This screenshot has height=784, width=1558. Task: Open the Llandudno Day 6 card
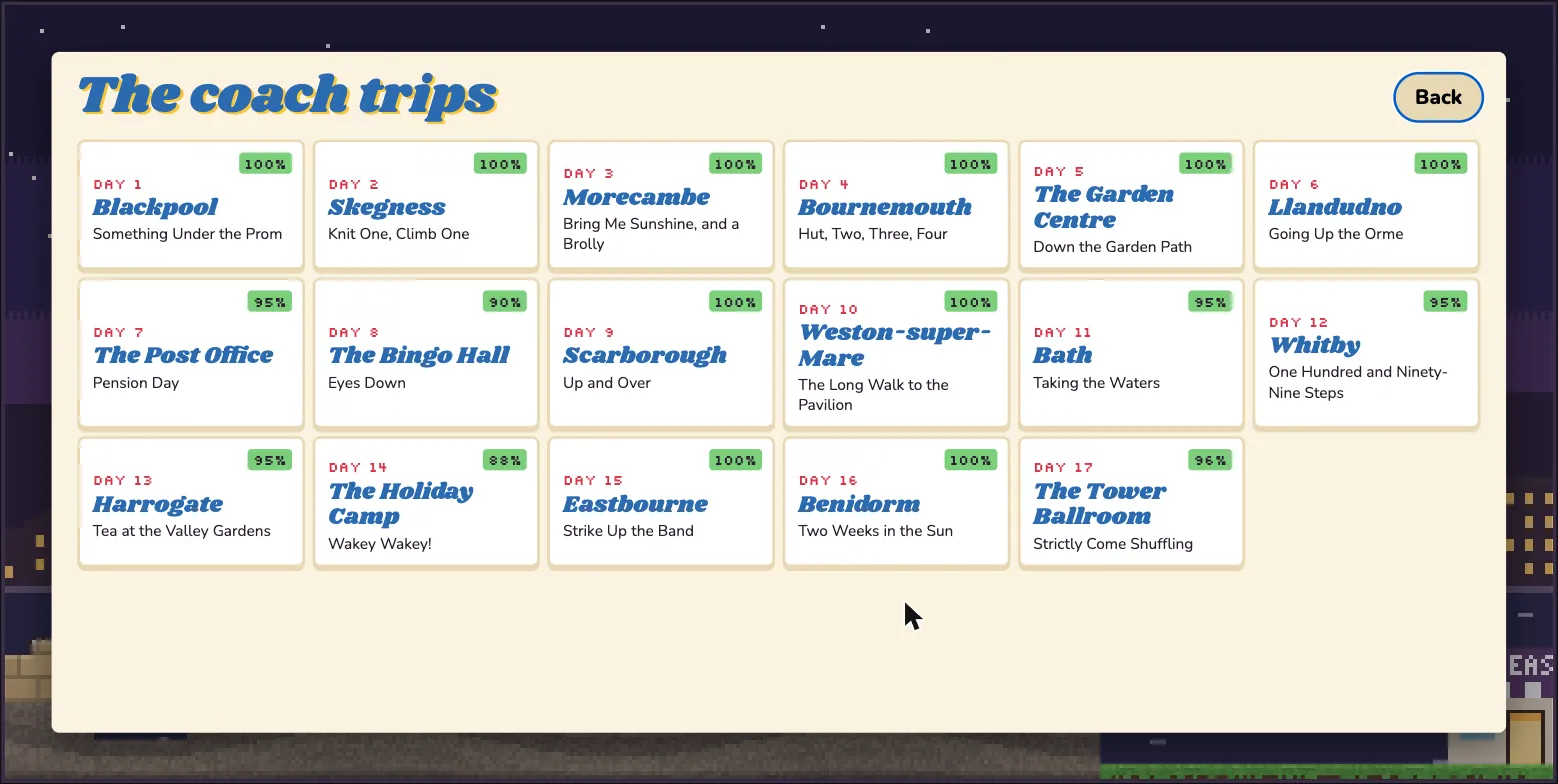1366,205
